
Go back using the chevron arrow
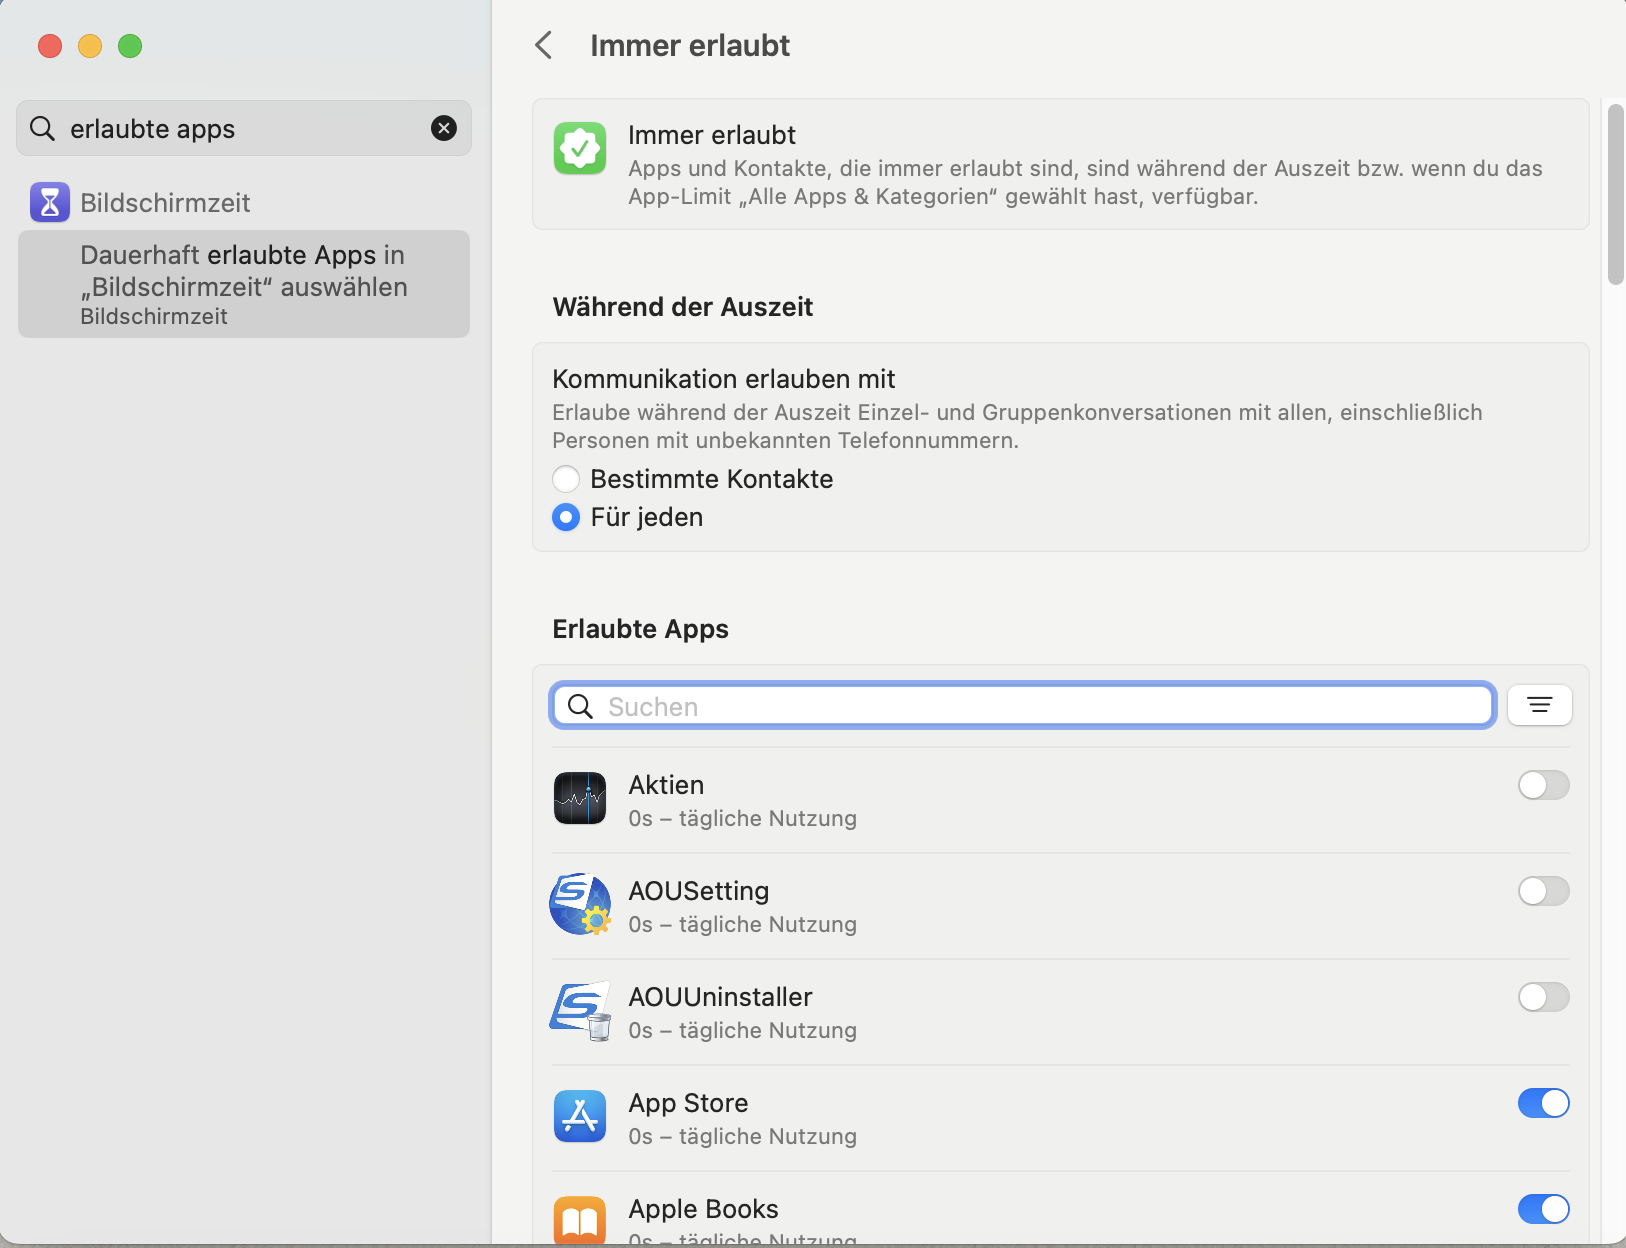(x=544, y=45)
